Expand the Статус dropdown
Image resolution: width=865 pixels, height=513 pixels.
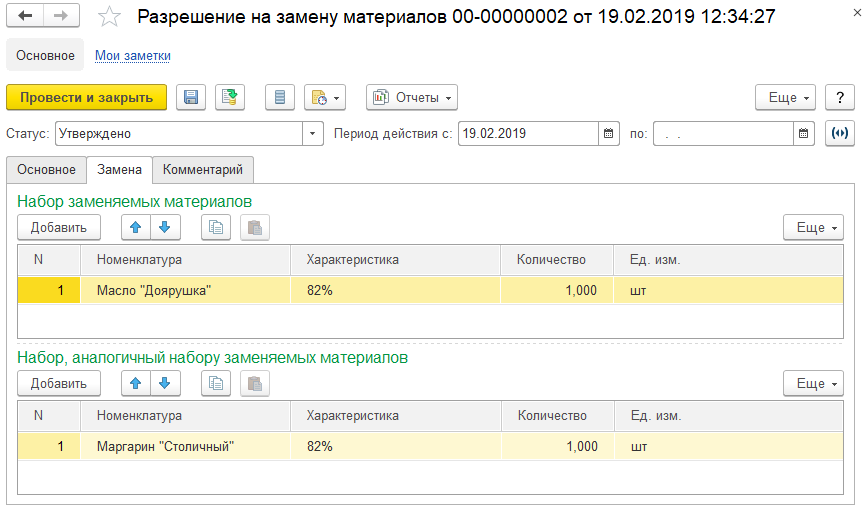point(314,133)
